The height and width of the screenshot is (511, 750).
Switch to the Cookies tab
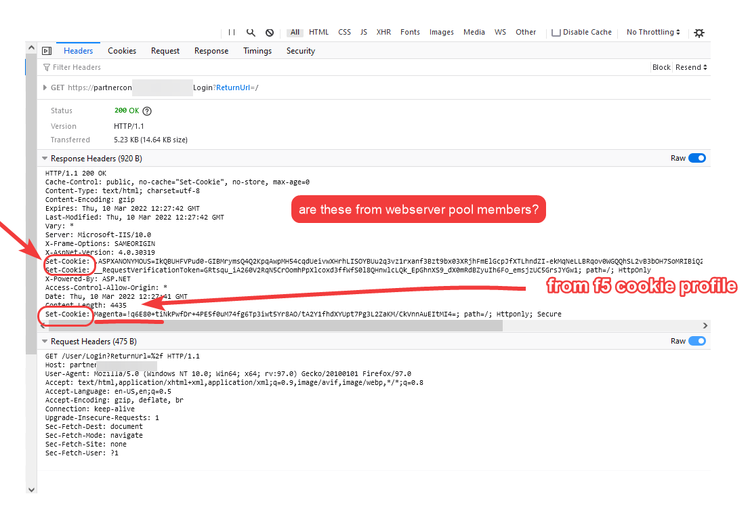click(122, 51)
